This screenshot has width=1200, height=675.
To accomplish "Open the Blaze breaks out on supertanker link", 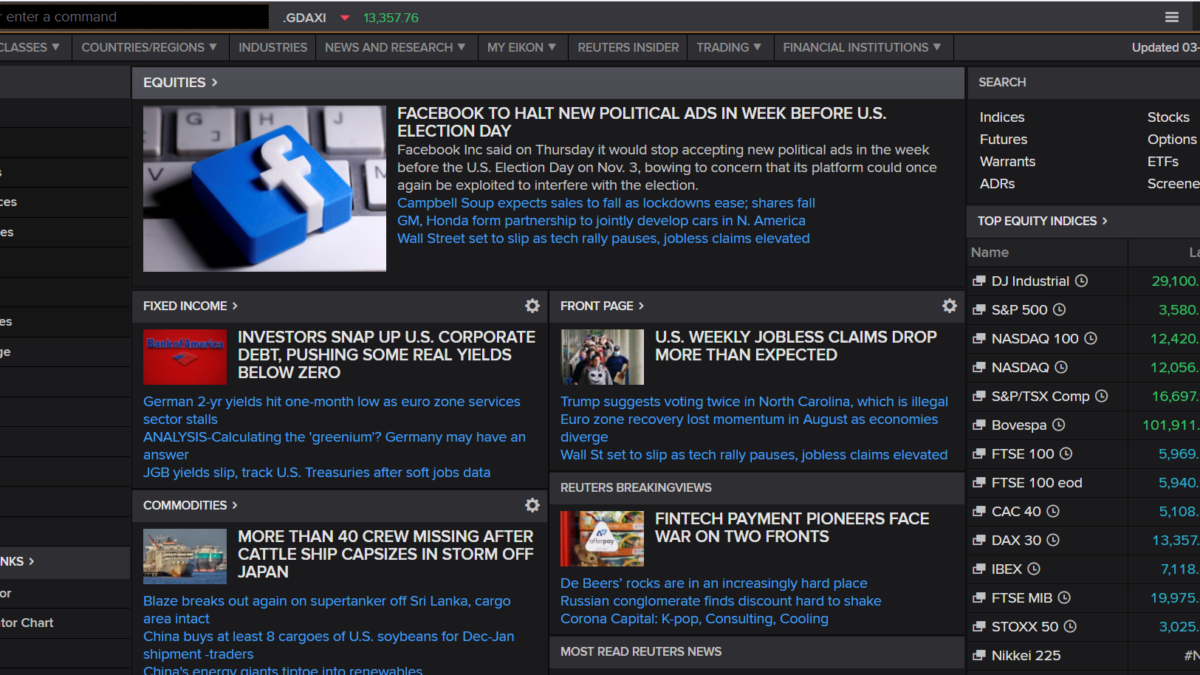I will (x=327, y=610).
